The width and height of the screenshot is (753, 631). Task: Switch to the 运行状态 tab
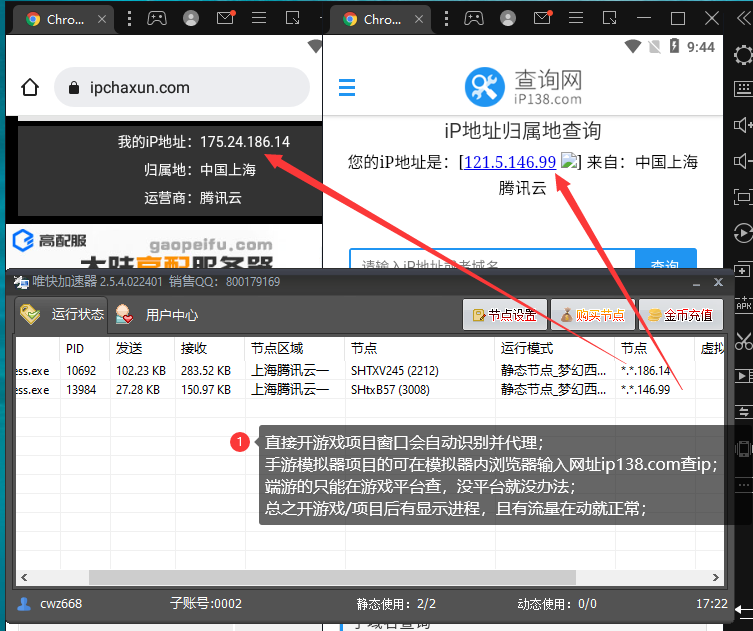click(x=61, y=315)
